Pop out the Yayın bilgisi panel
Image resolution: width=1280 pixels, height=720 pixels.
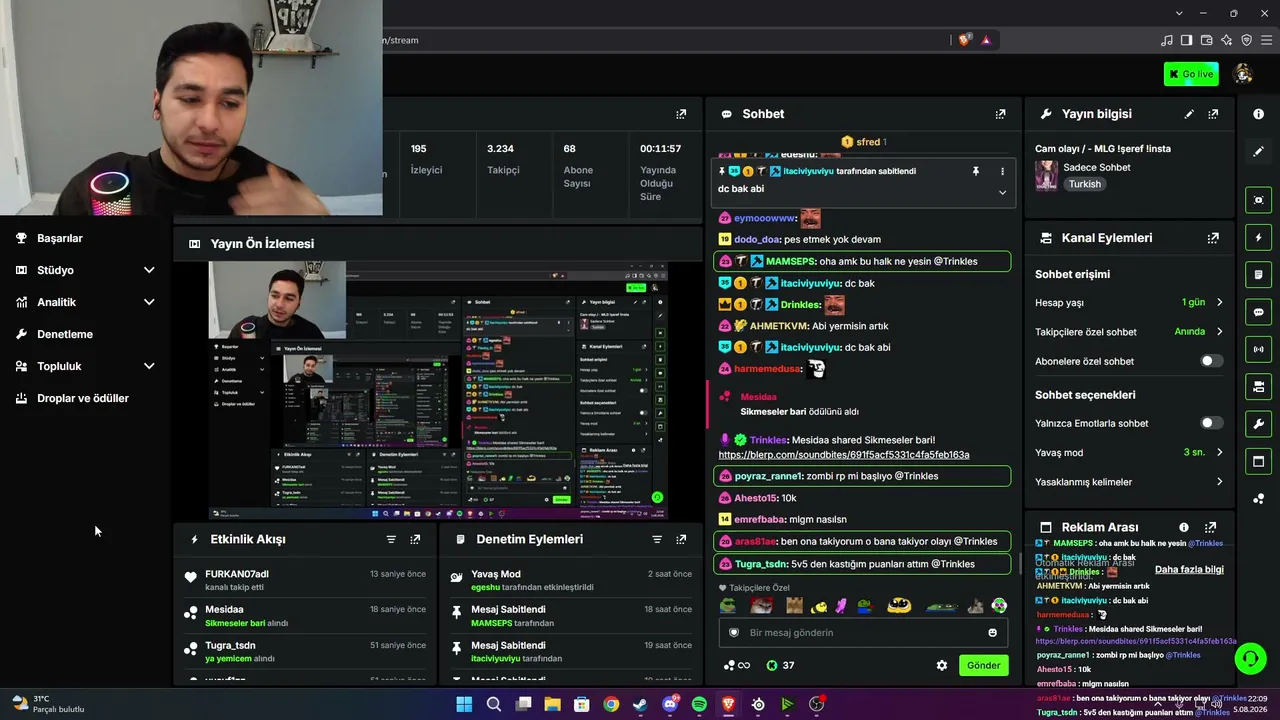(x=1213, y=114)
